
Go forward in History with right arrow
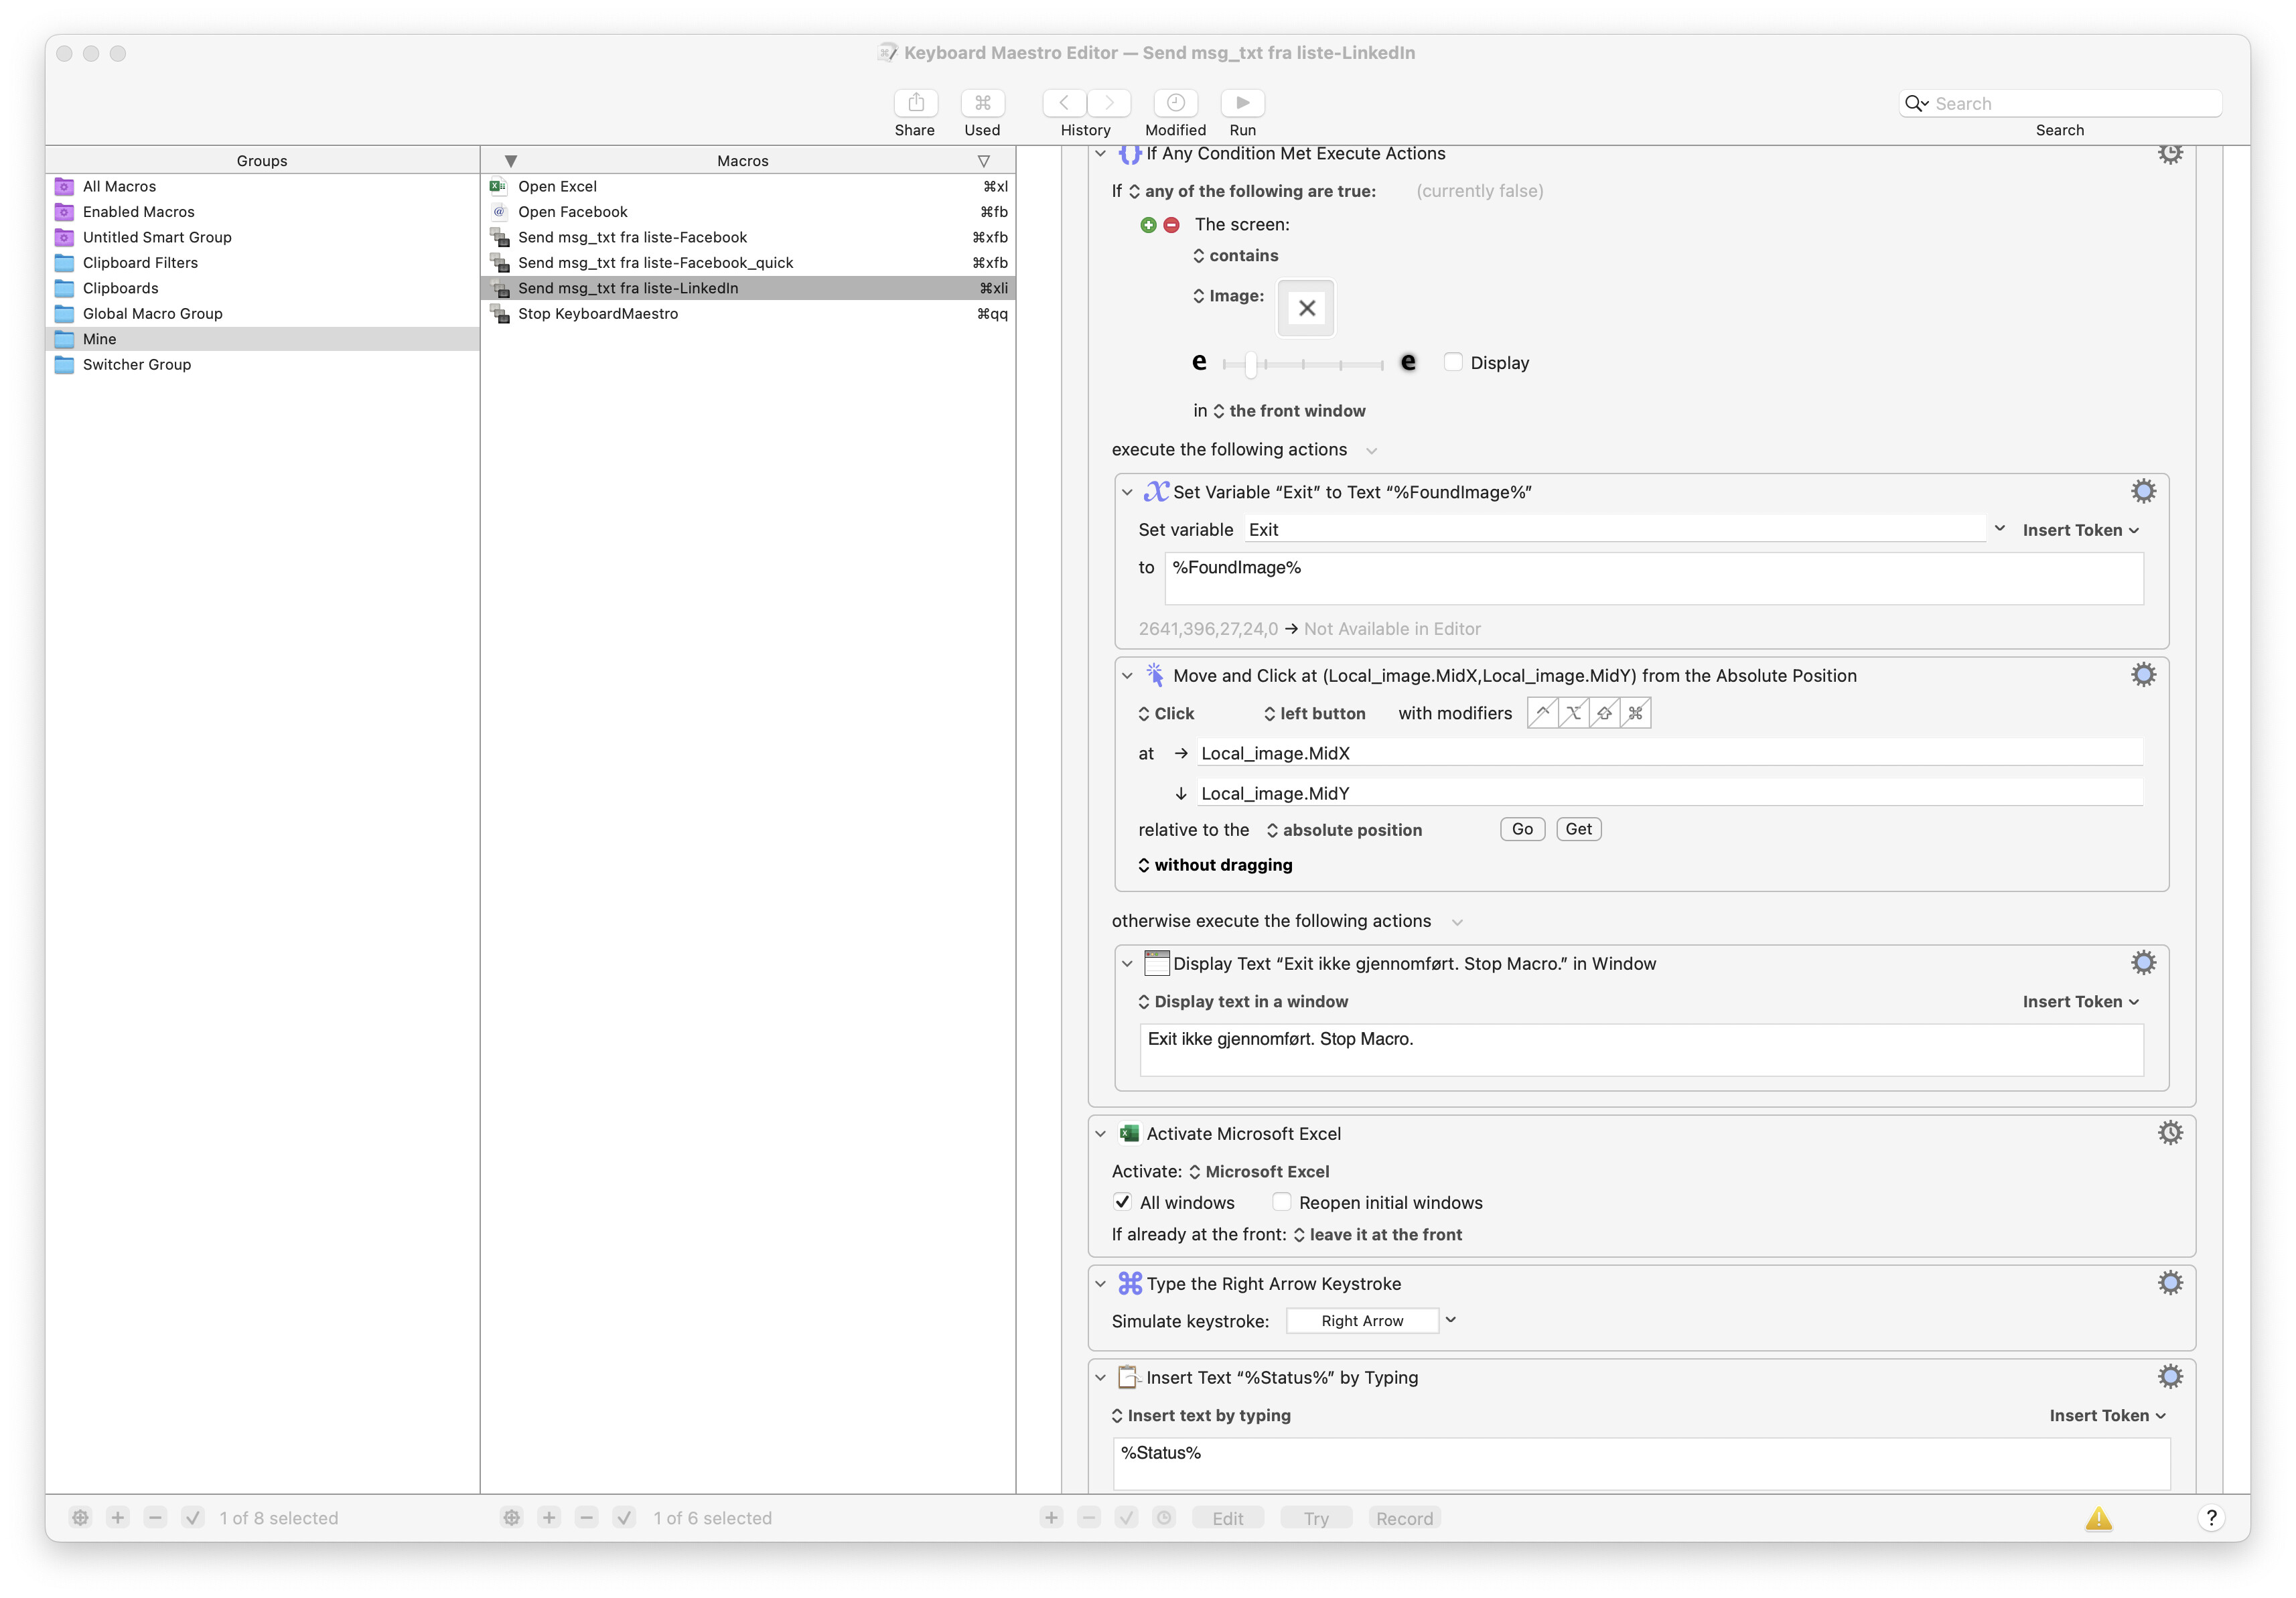click(x=1109, y=103)
